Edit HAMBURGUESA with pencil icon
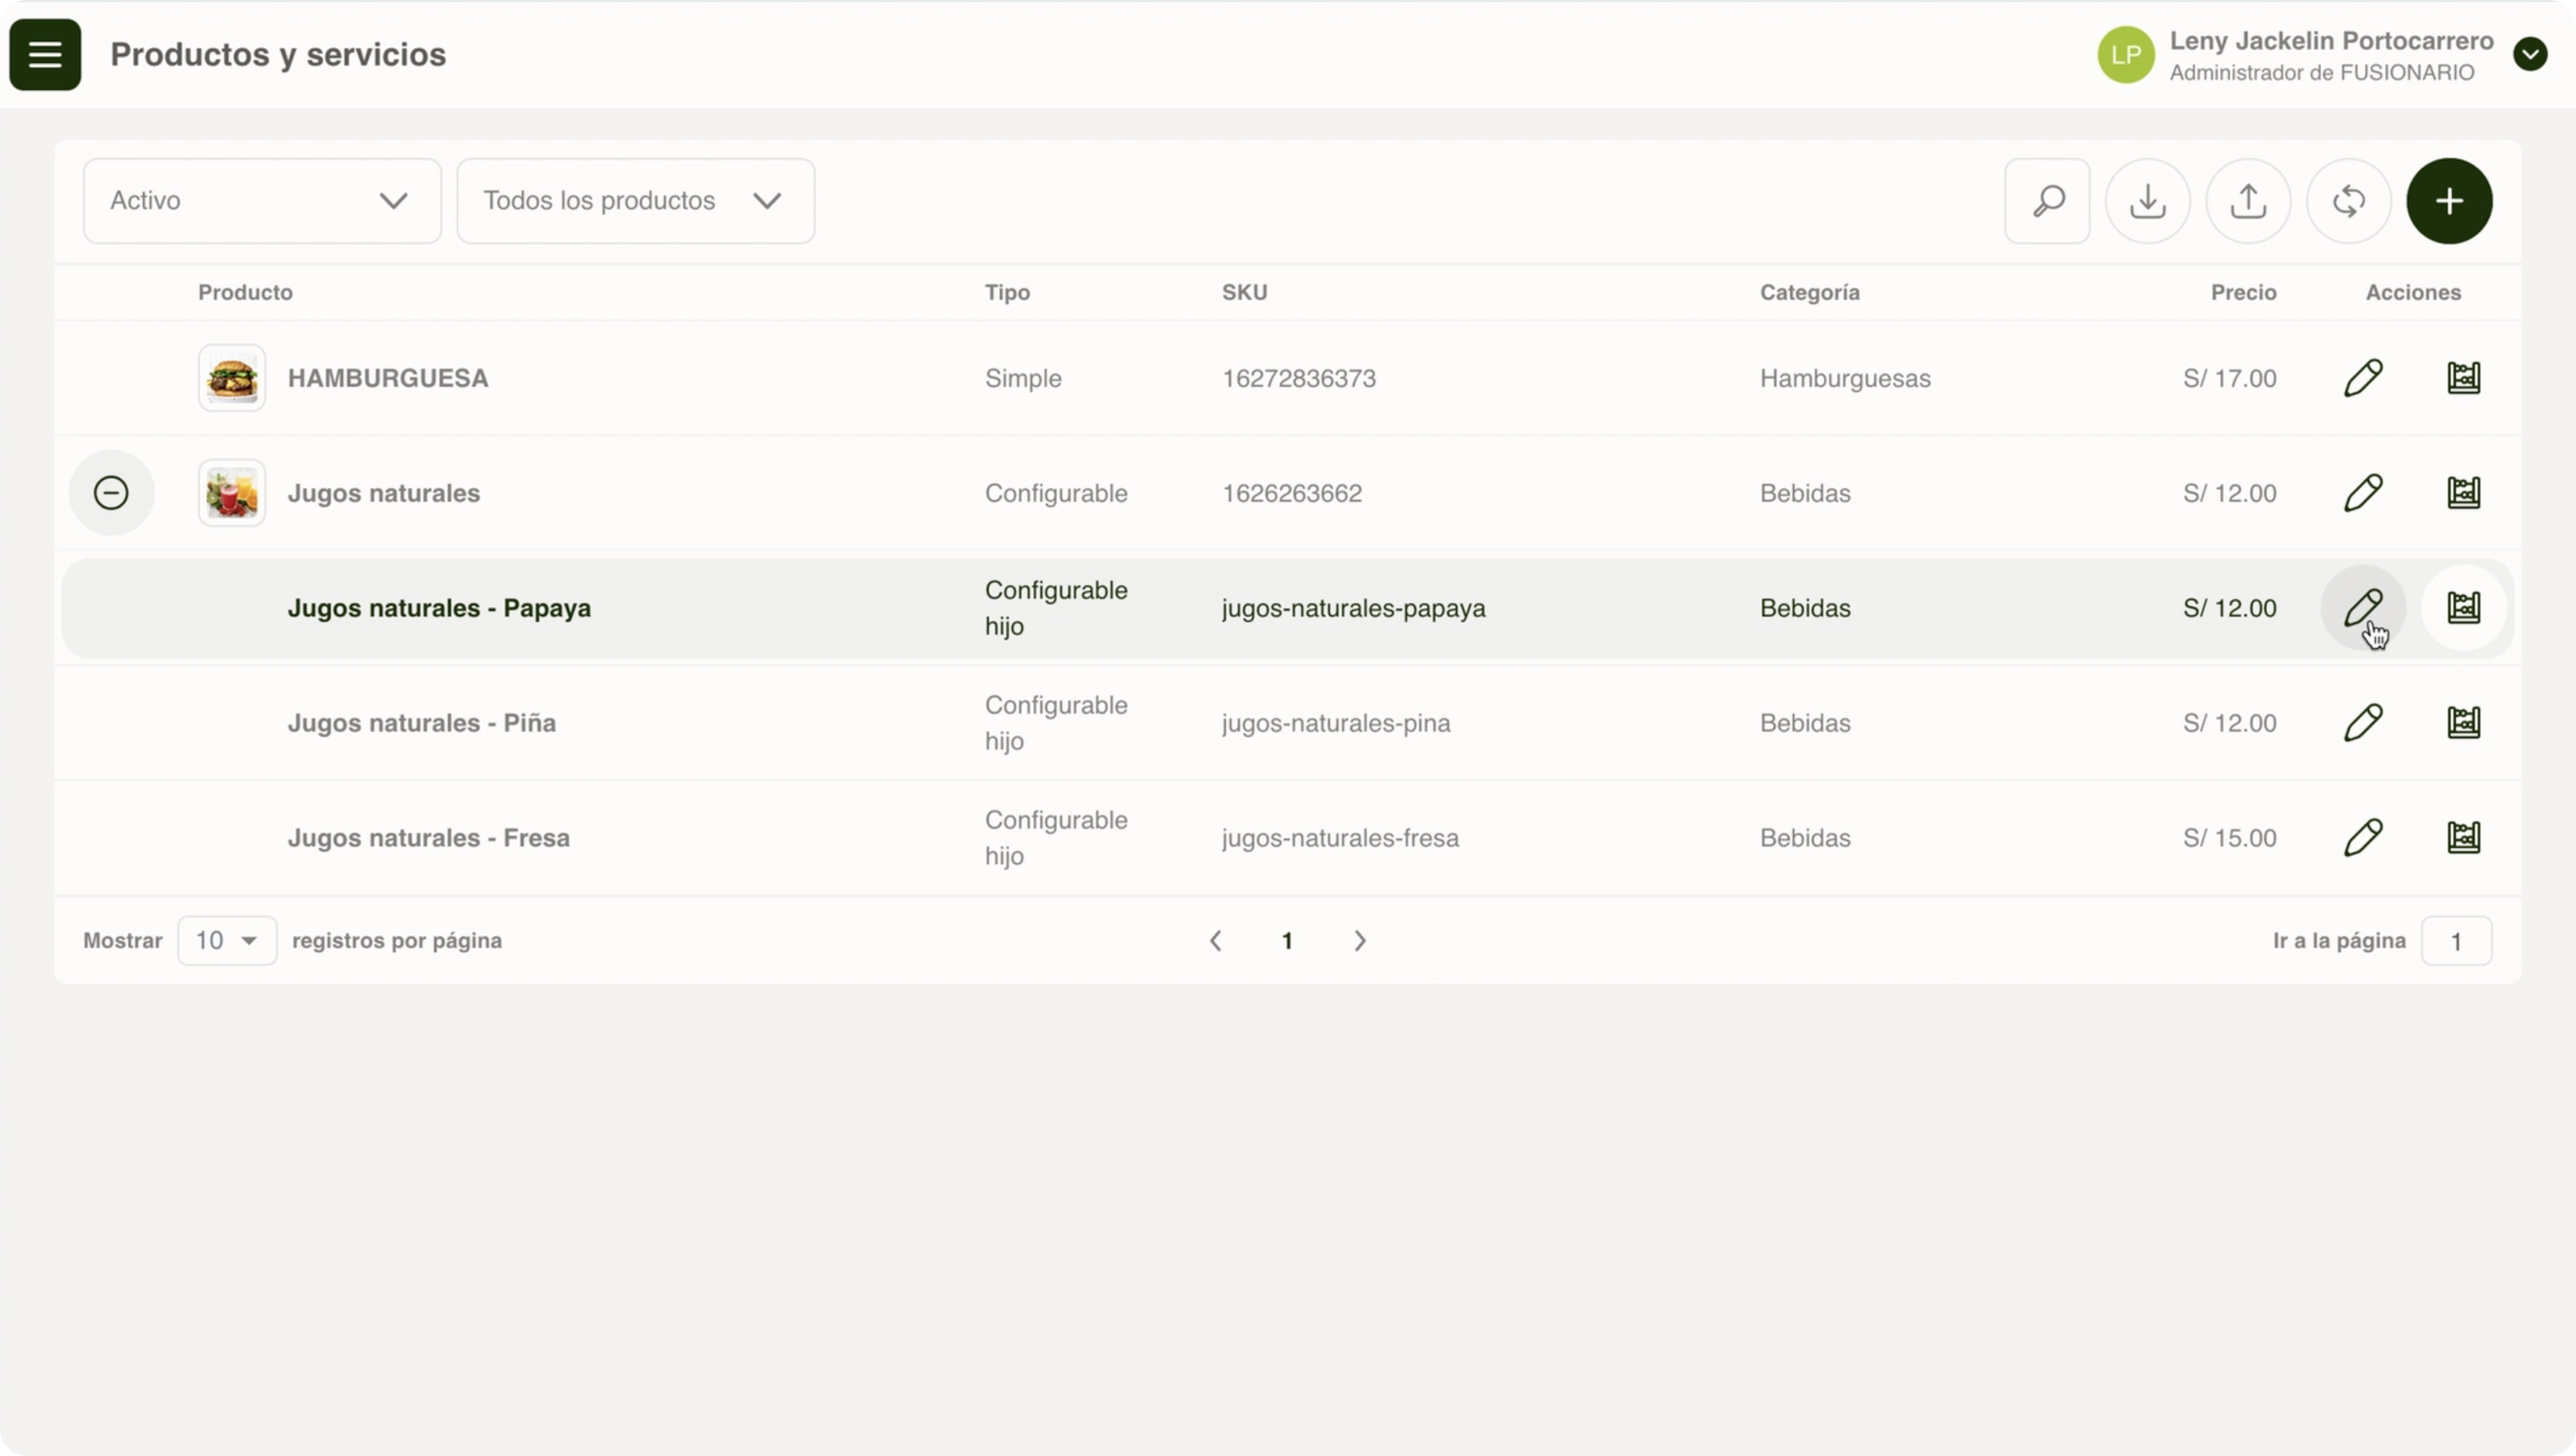The image size is (2576, 1456). tap(2363, 378)
